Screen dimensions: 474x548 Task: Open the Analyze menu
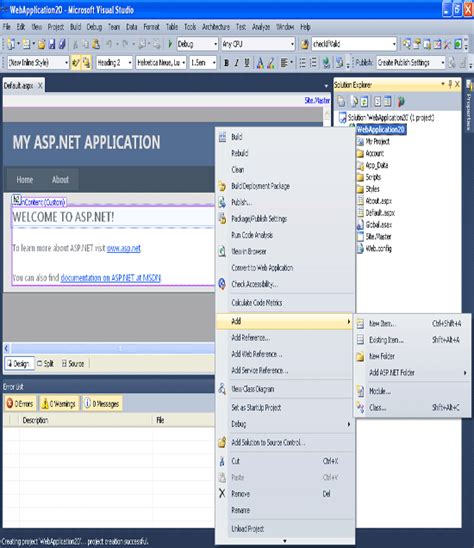[x=261, y=27]
